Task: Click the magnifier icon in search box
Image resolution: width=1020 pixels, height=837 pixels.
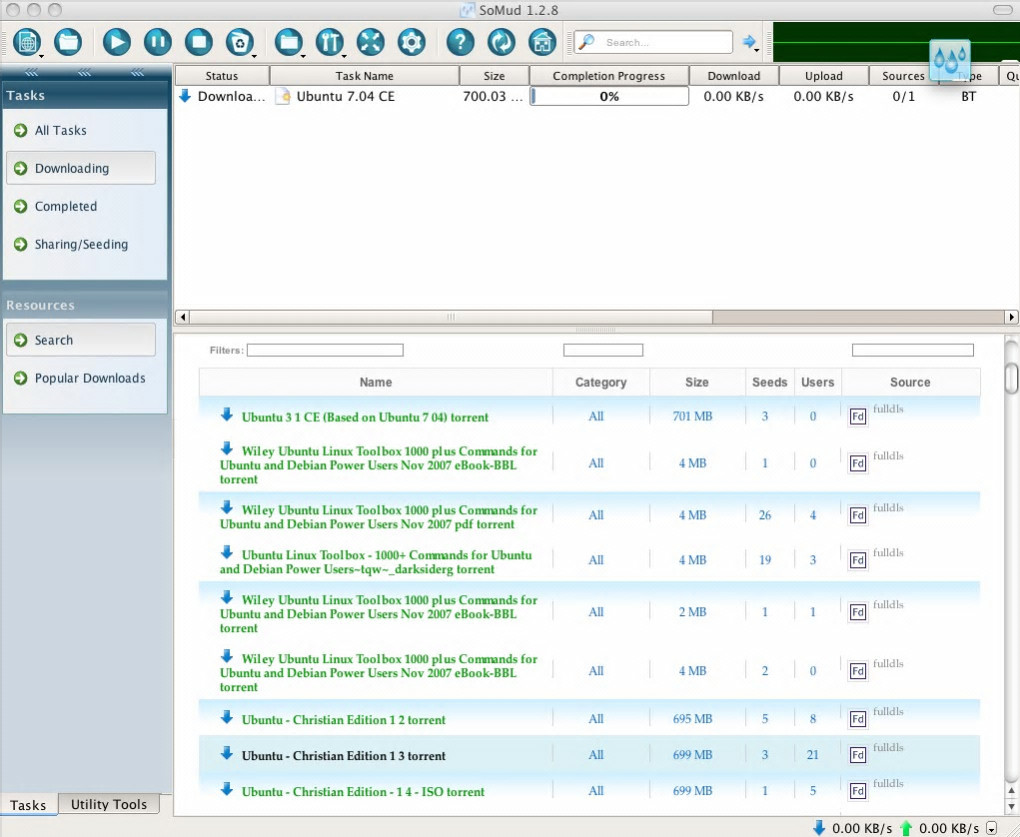Action: (586, 42)
